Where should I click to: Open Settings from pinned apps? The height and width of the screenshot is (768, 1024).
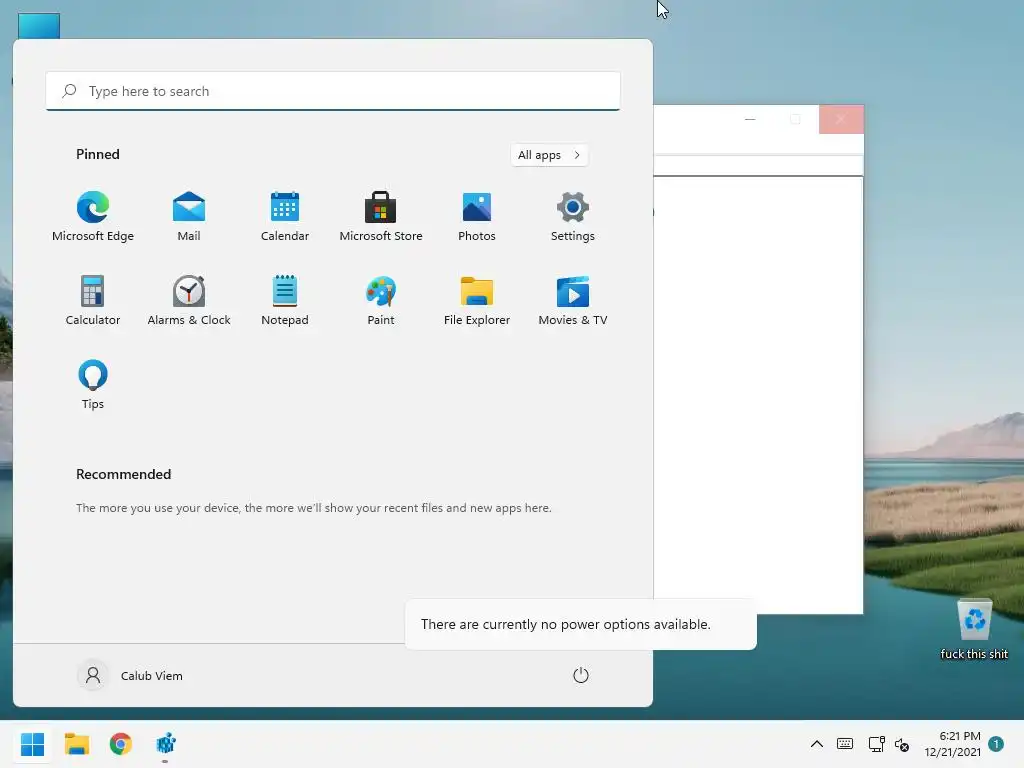(573, 216)
